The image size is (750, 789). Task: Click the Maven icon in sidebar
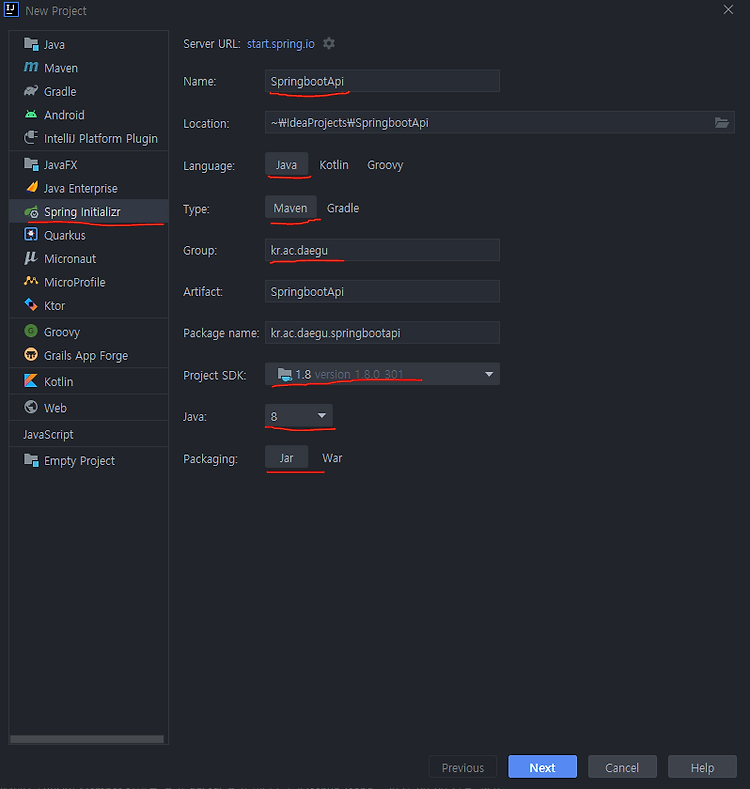point(31,67)
